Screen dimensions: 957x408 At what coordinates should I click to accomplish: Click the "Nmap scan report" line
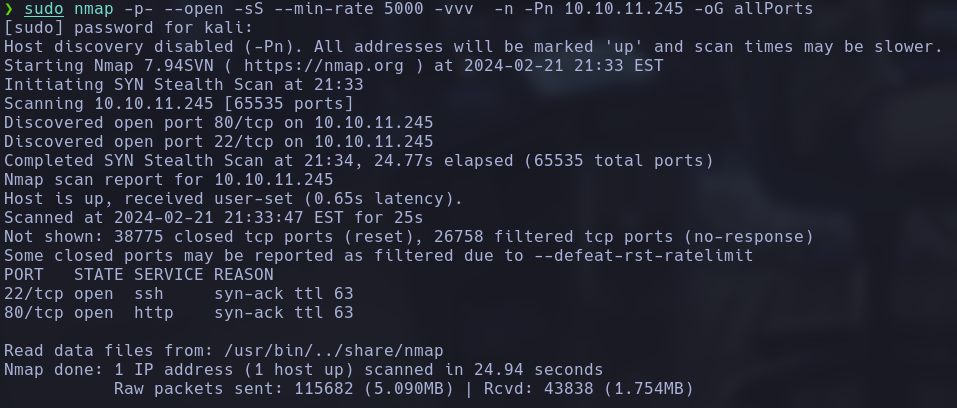pos(168,180)
